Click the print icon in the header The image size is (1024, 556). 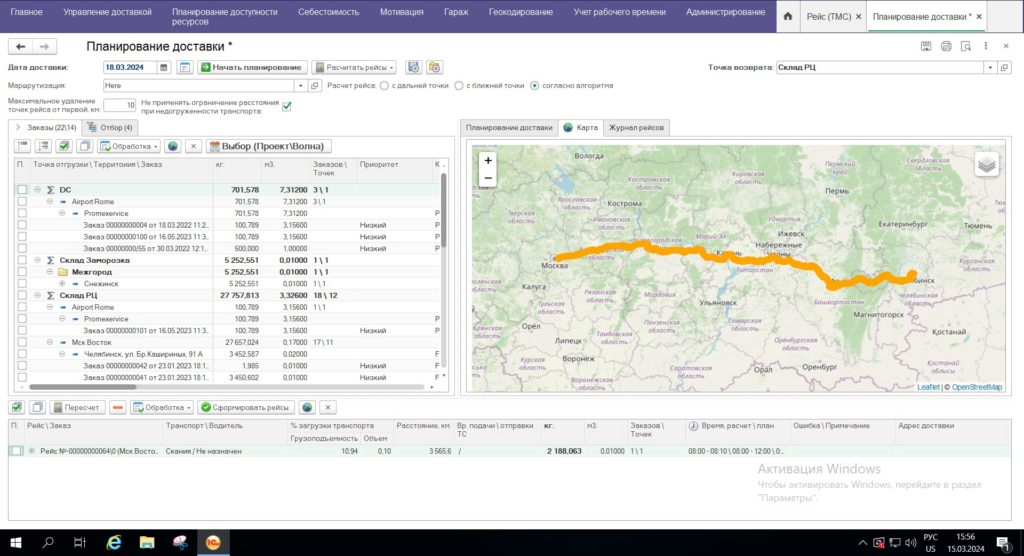(945, 47)
